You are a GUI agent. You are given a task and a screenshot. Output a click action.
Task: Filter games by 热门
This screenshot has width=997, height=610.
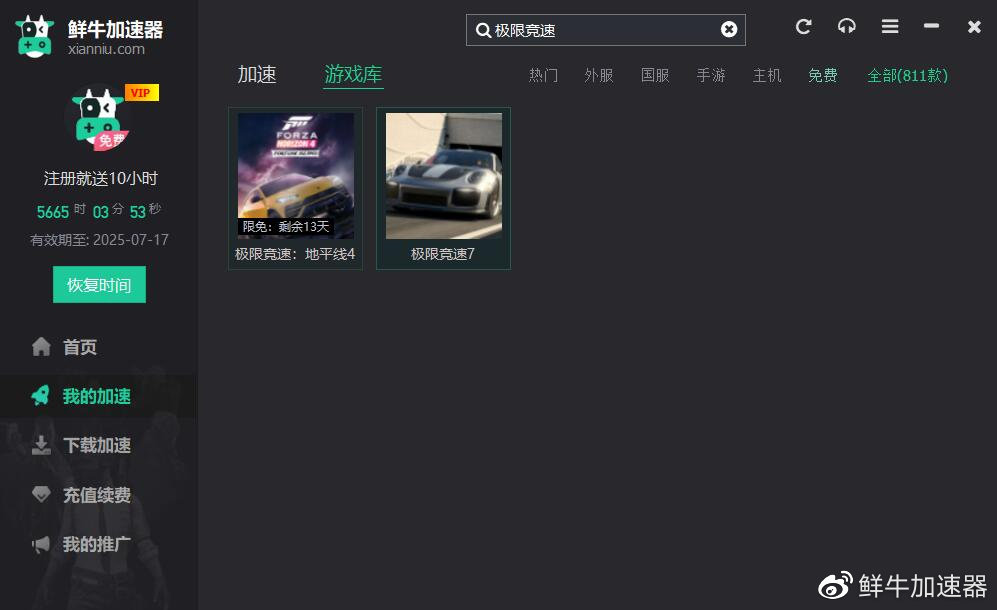point(543,76)
